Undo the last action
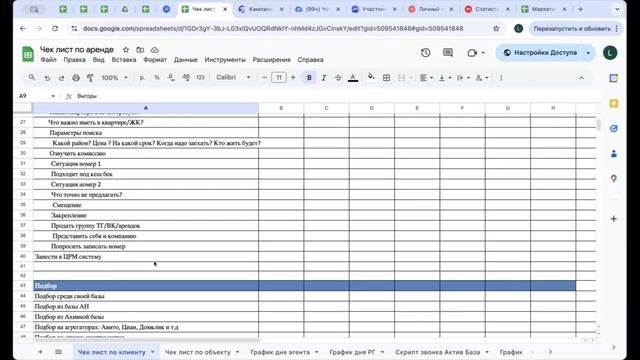This screenshot has width=640, height=360. click(x=47, y=78)
